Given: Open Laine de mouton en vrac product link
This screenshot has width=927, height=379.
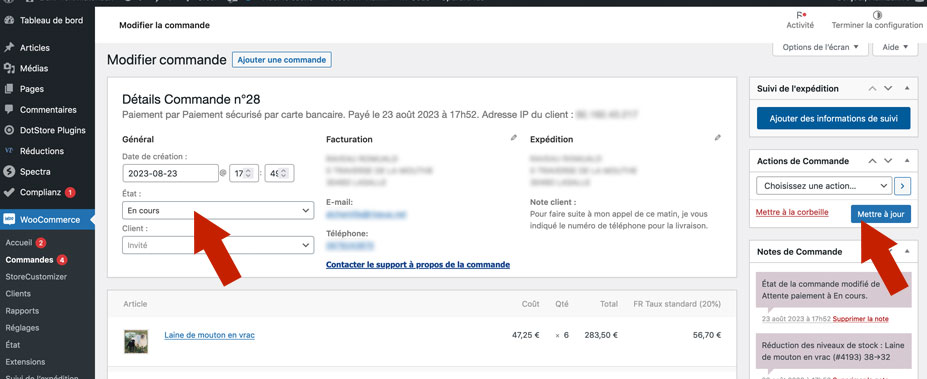Looking at the screenshot, I should (x=209, y=335).
